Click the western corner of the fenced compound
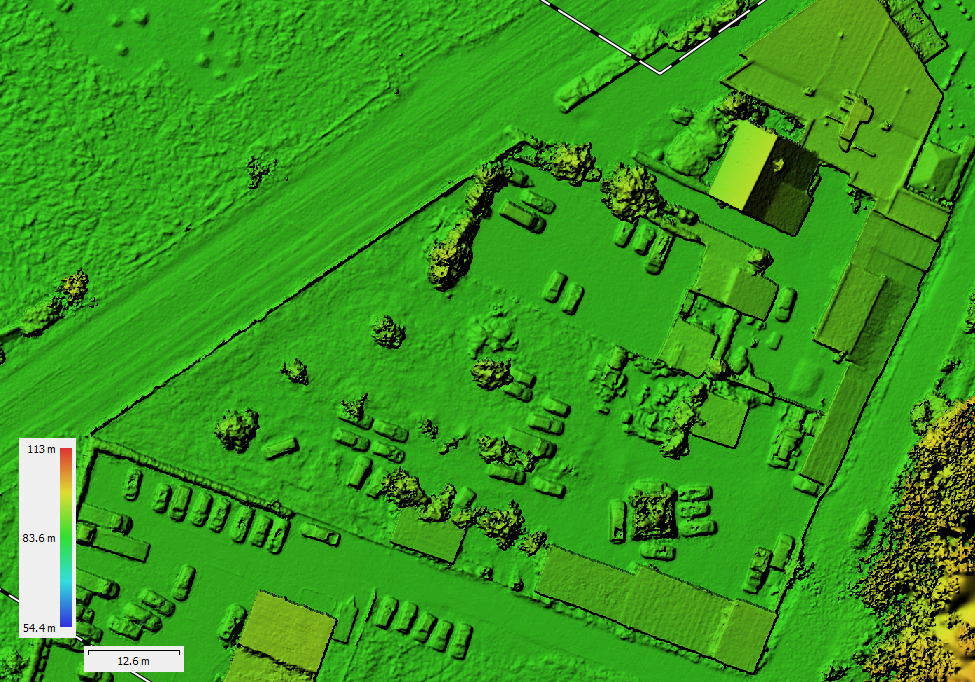 92,435
